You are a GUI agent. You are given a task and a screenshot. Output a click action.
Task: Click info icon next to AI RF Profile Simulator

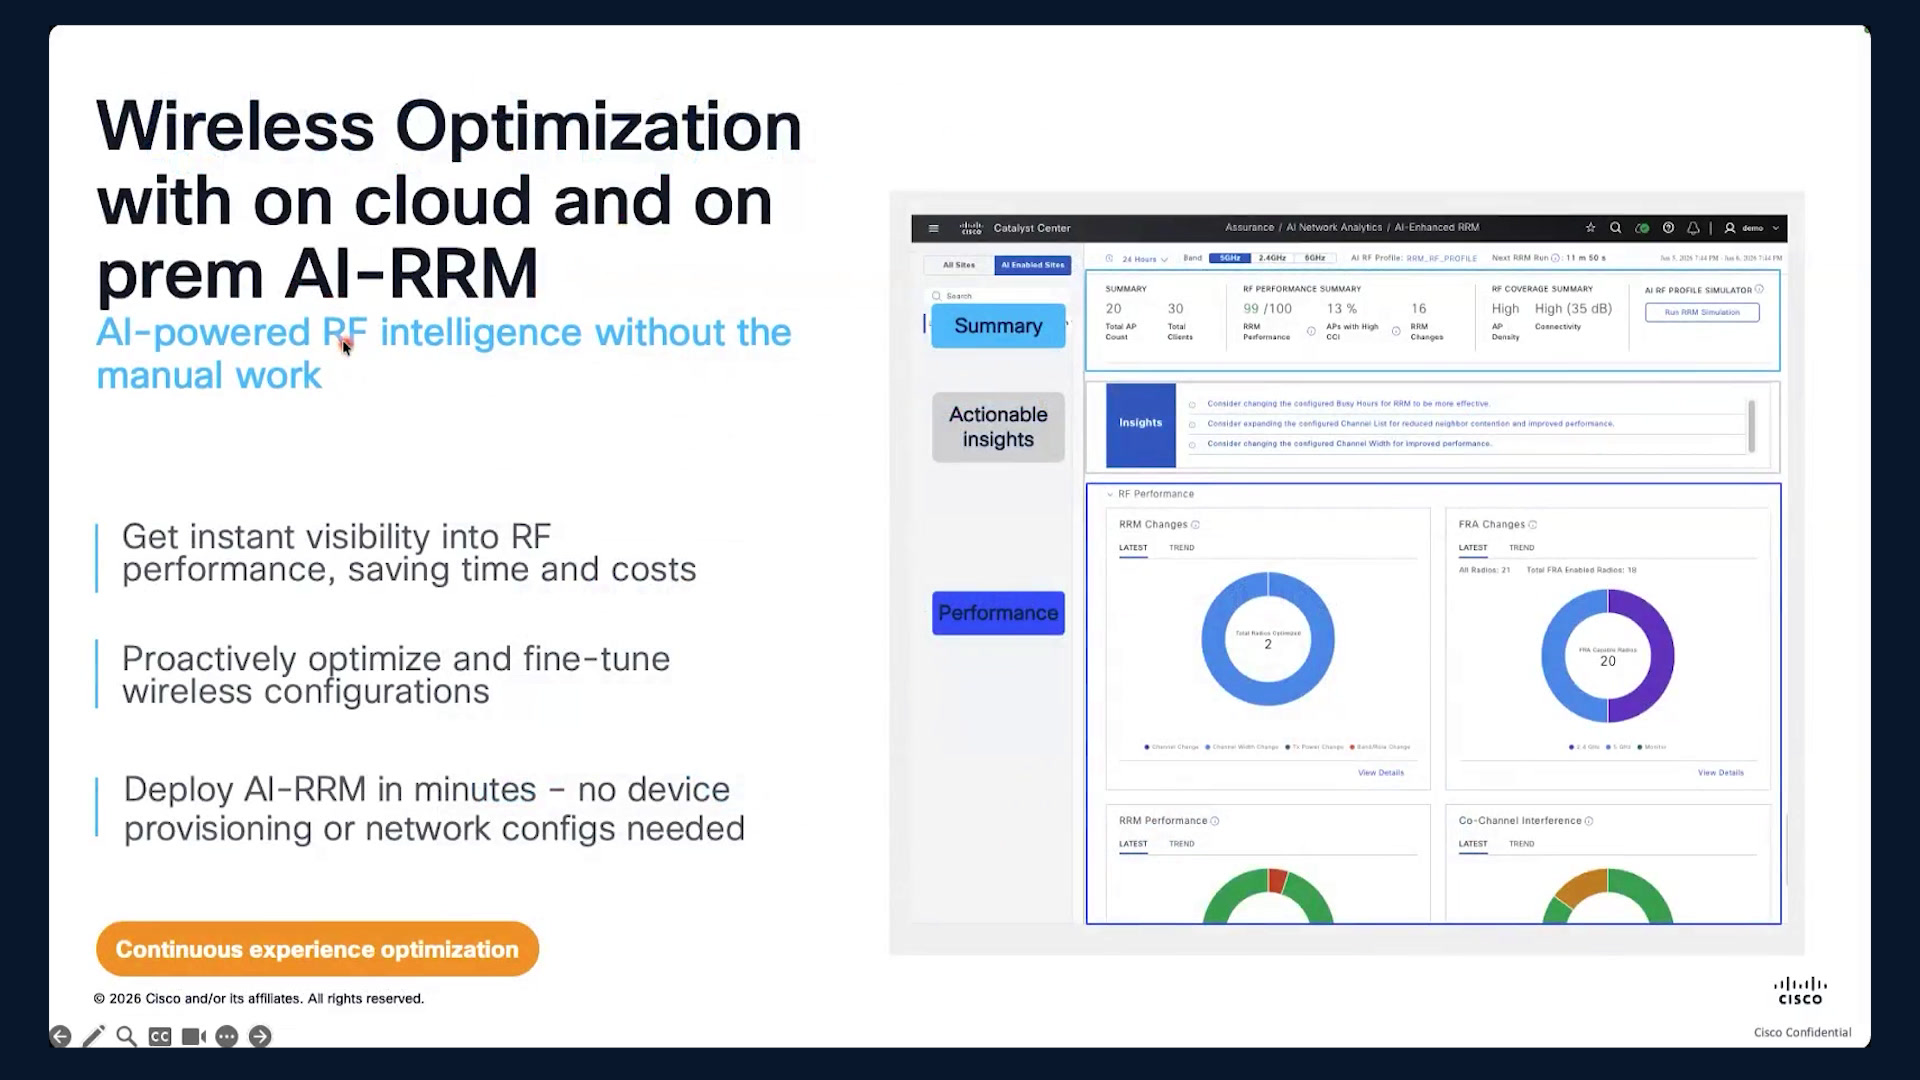1759,290
